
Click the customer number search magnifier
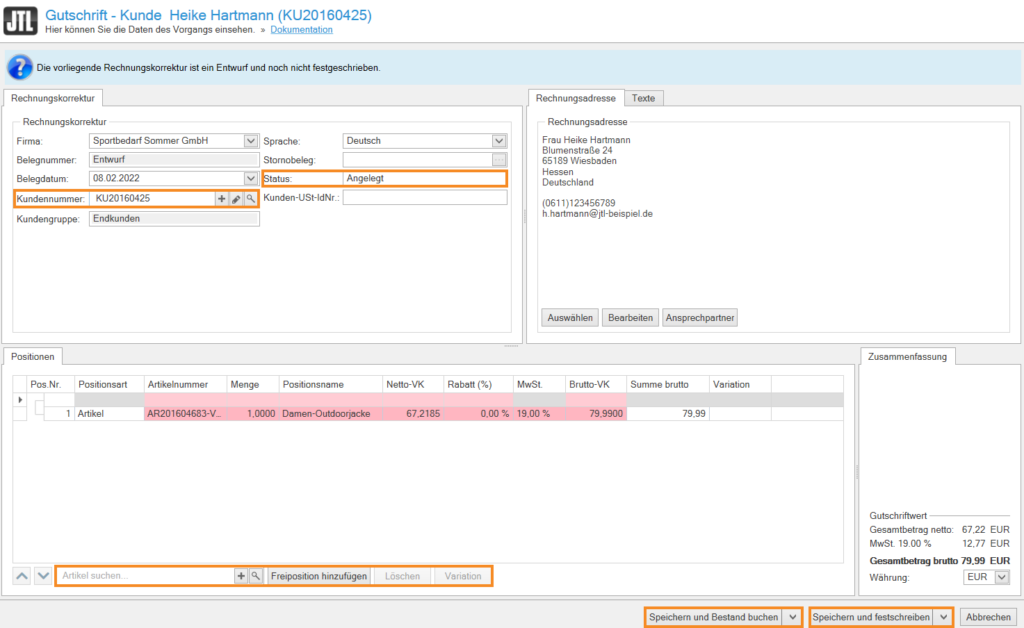point(250,199)
